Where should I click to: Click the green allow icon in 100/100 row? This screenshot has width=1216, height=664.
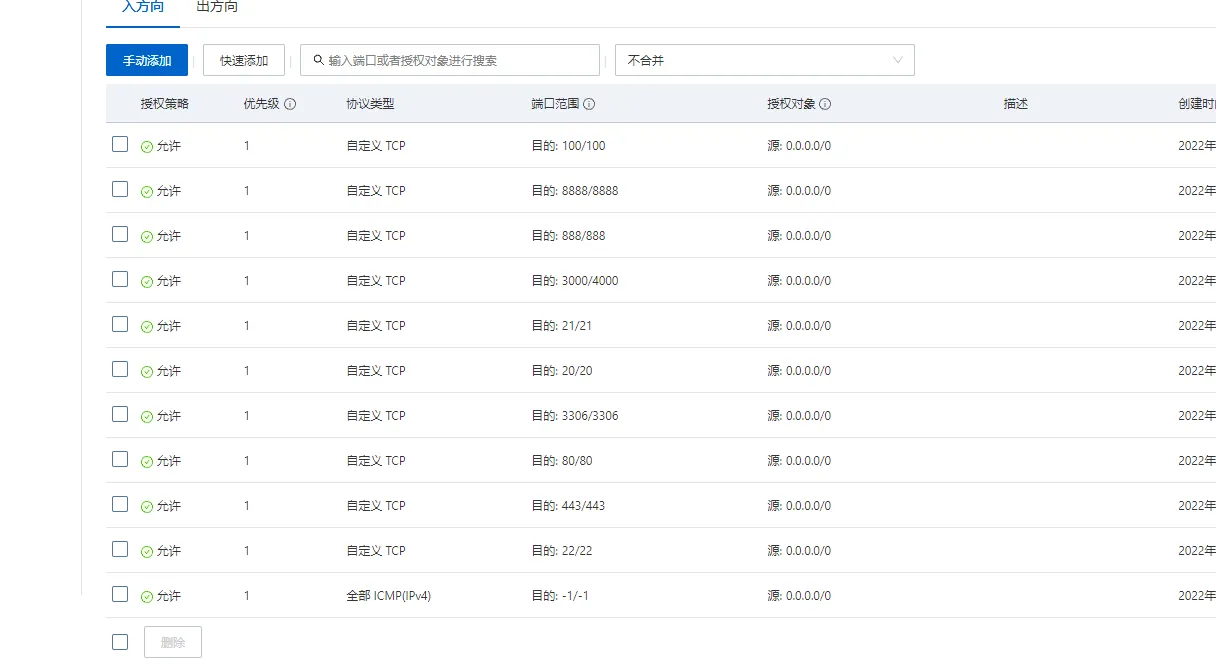coord(147,147)
